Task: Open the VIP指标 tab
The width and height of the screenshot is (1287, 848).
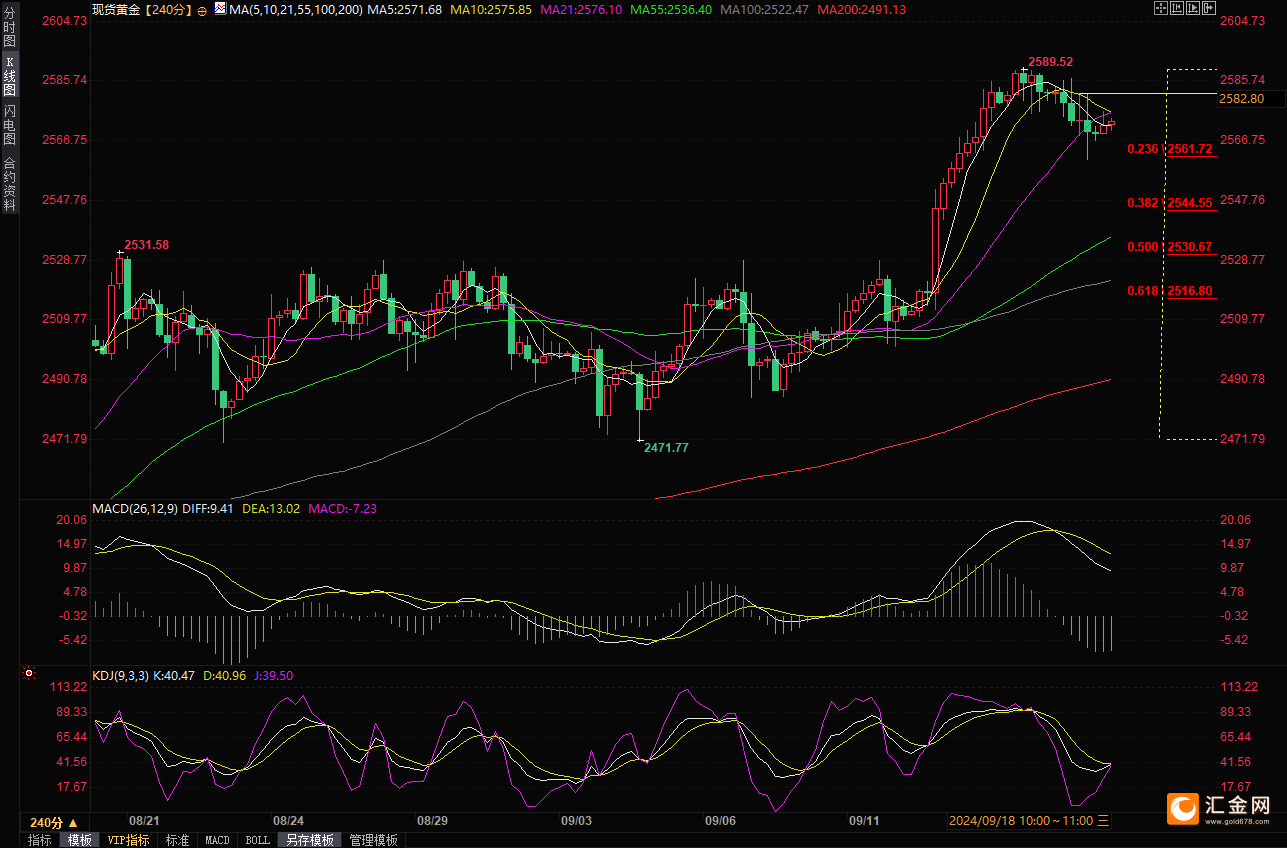Action: [128, 840]
